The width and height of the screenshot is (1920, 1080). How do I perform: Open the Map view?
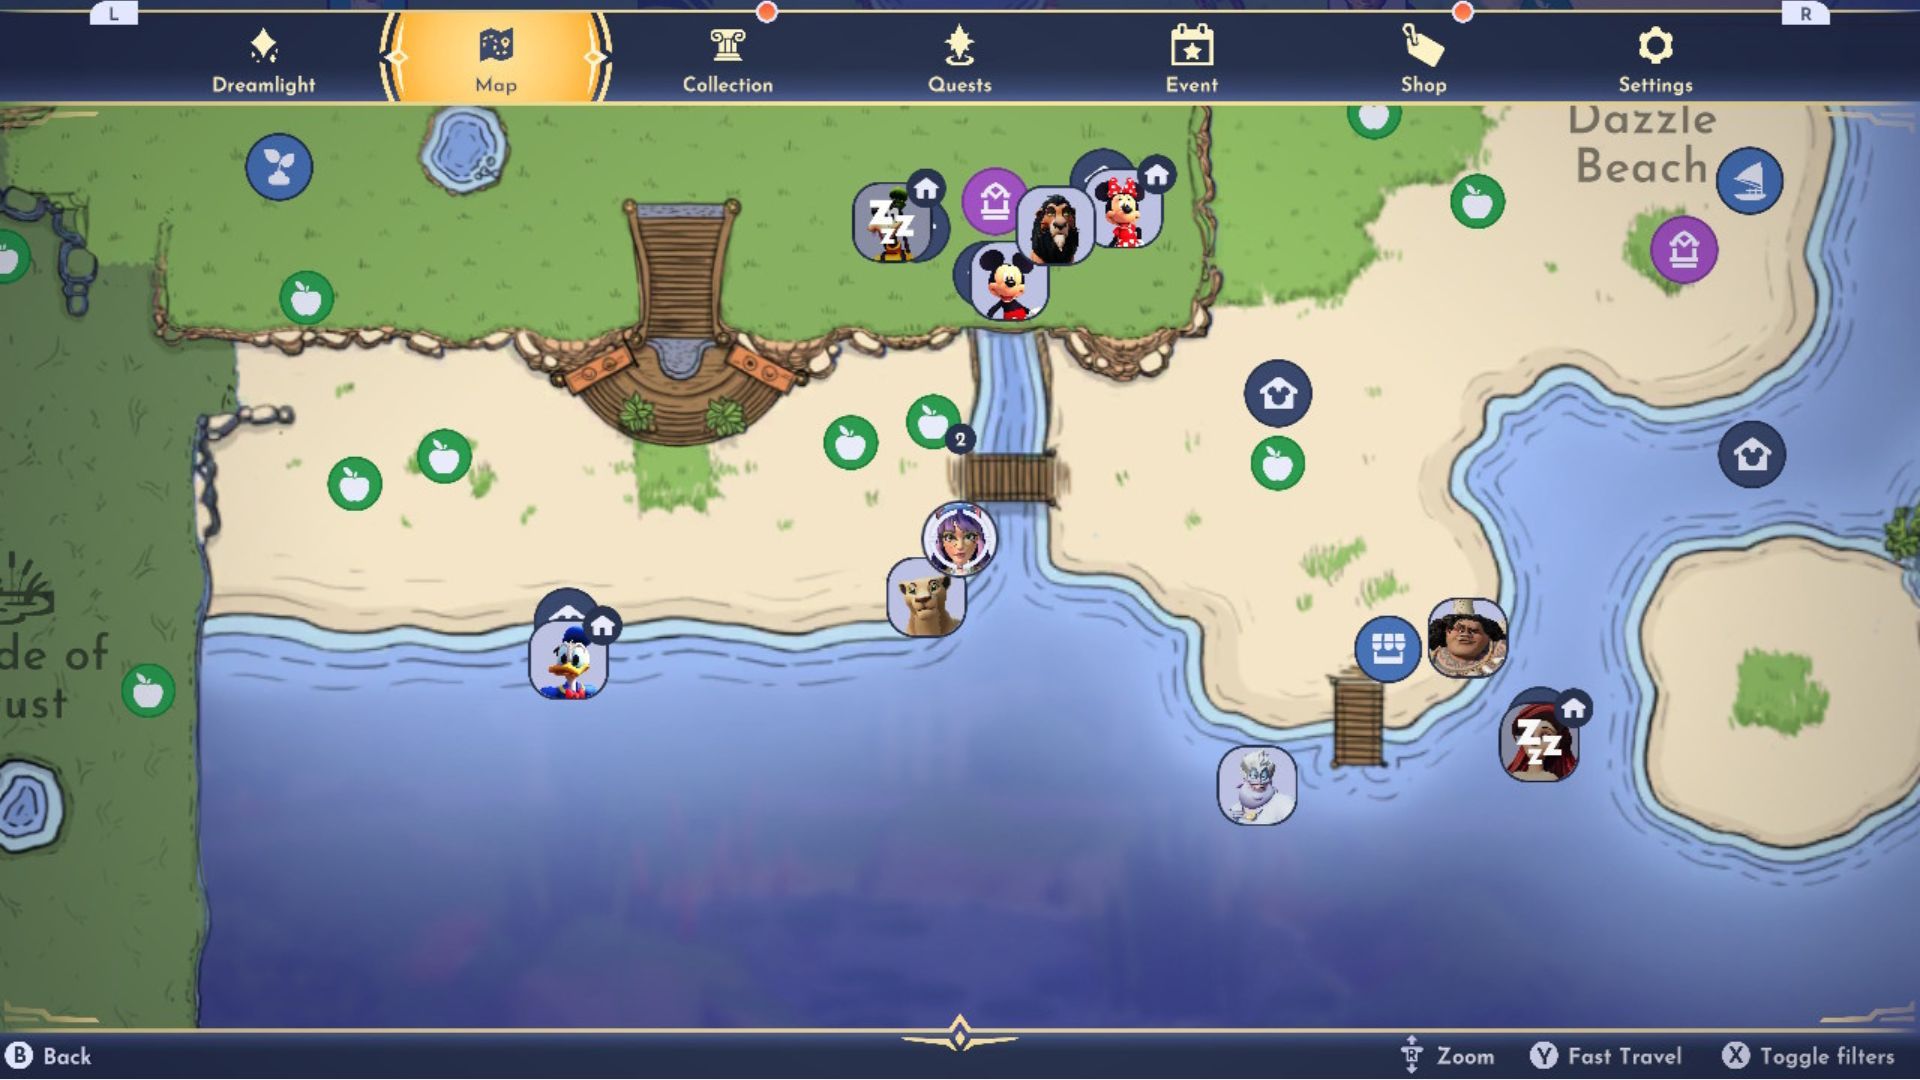tap(496, 59)
